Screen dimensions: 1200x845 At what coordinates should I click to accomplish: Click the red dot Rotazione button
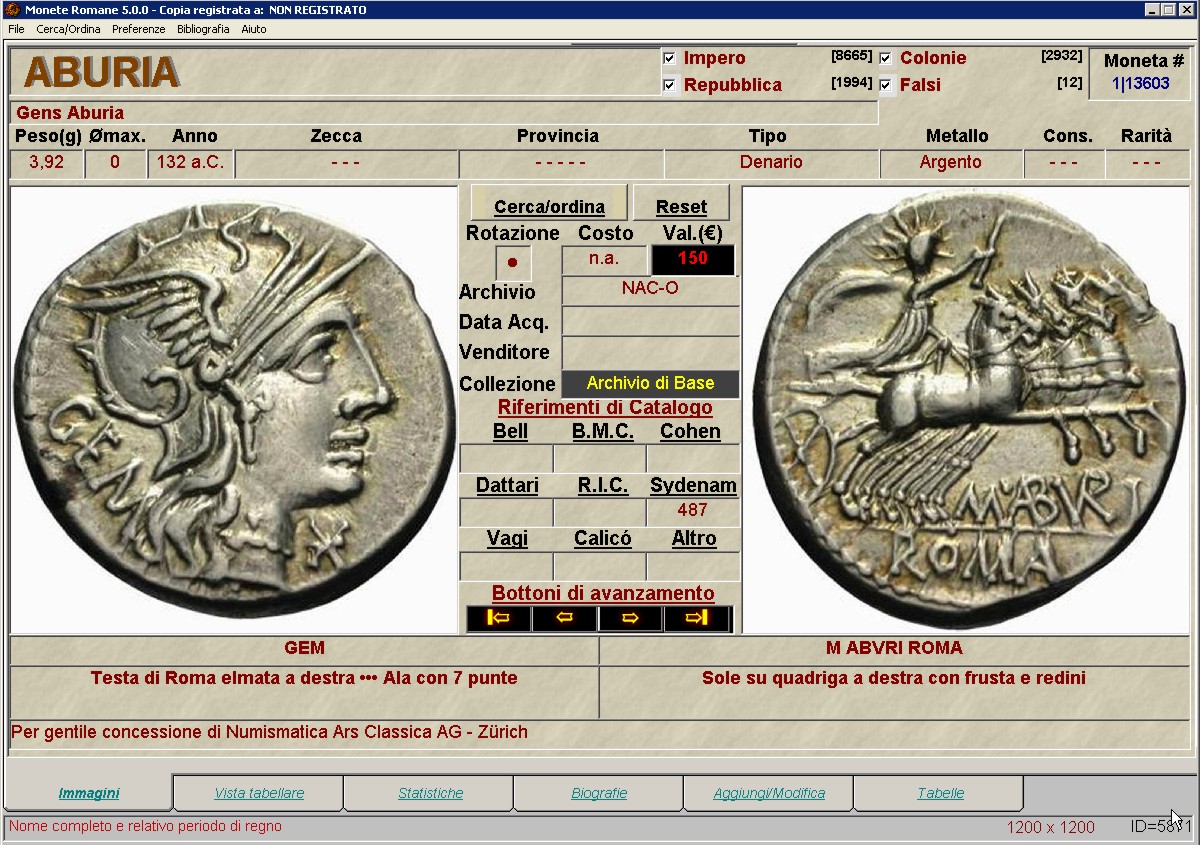coord(513,263)
